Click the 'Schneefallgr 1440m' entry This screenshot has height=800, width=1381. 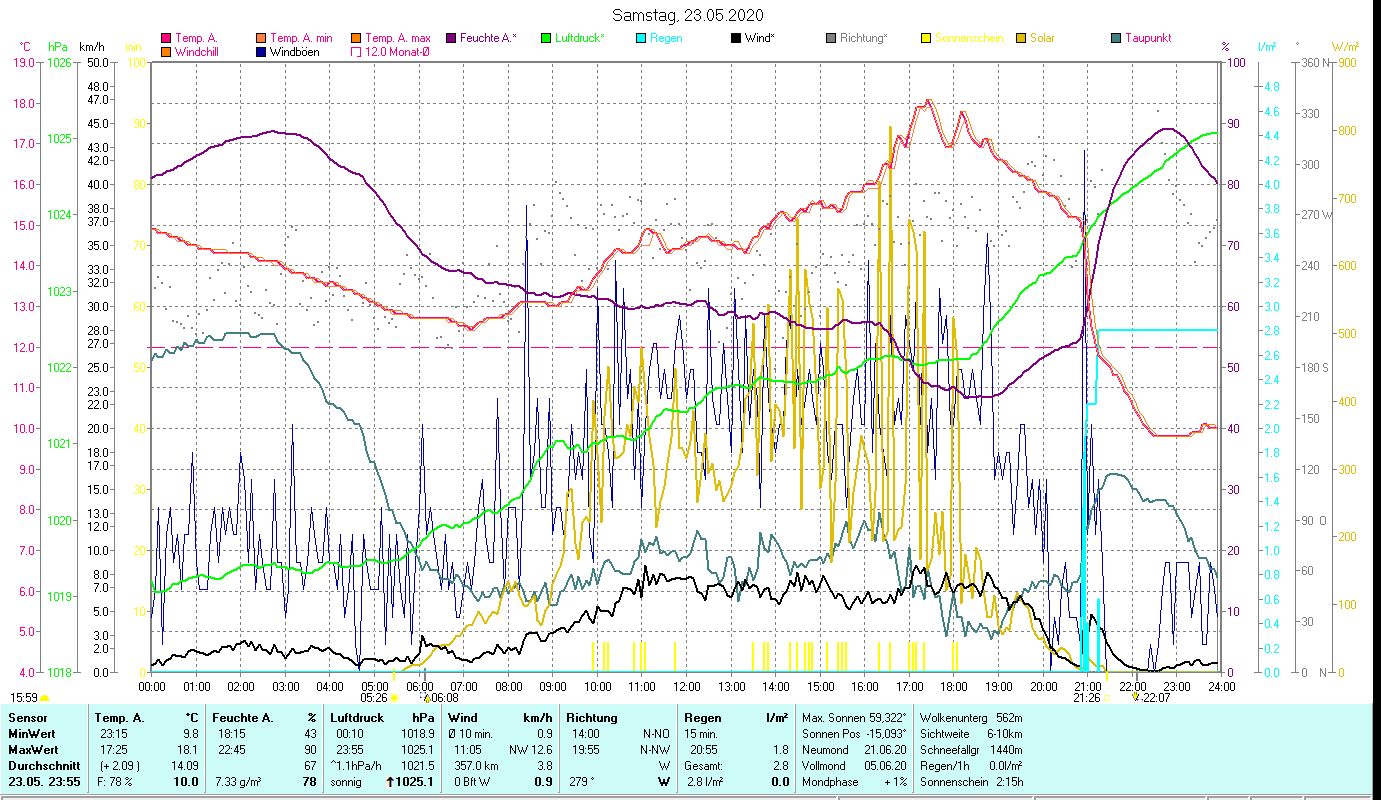971,750
